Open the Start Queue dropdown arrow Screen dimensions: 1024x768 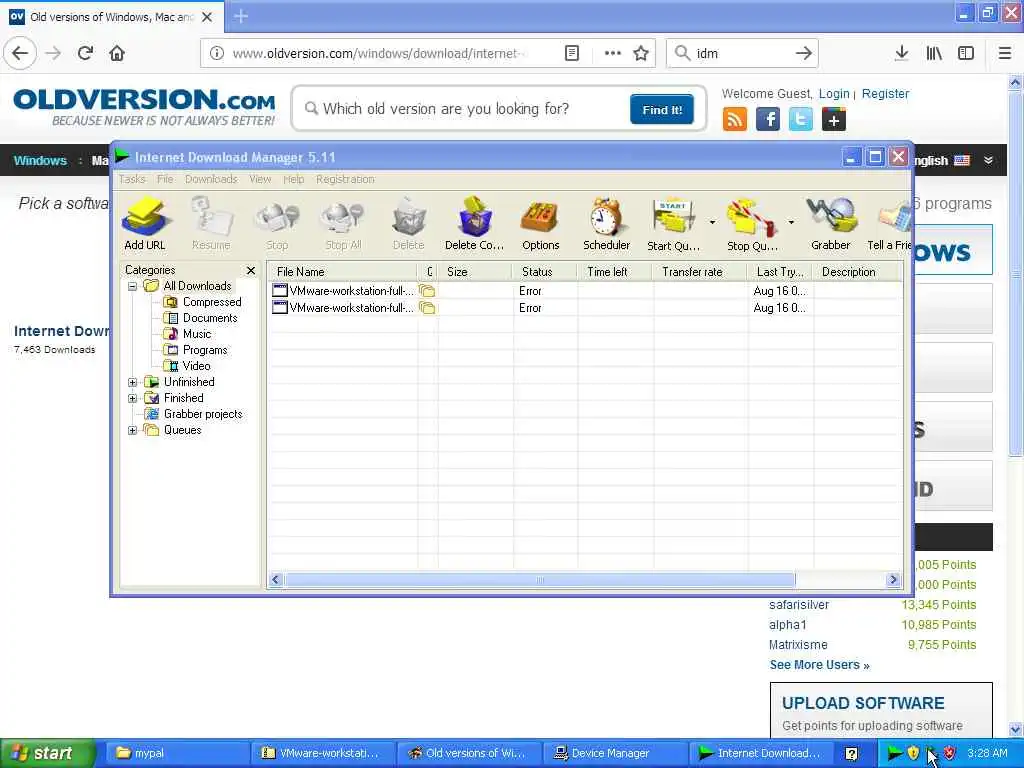pyautogui.click(x=712, y=223)
